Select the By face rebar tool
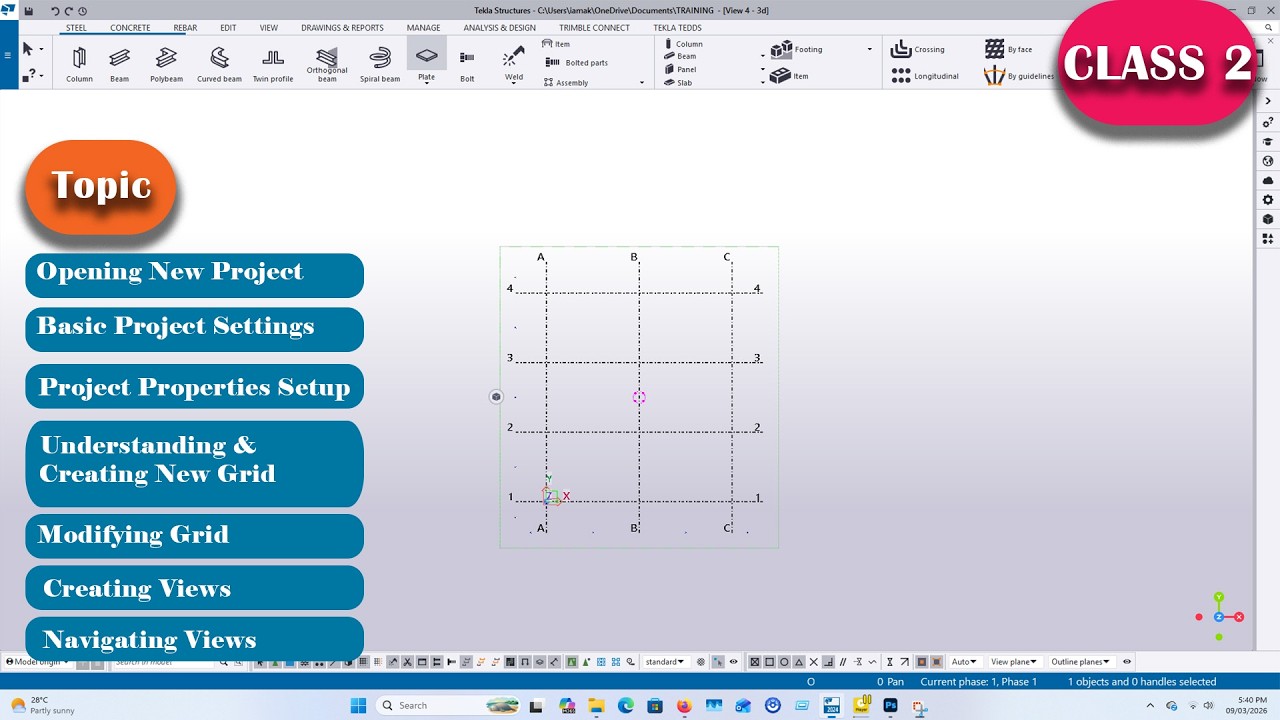Screen dimensions: 1280x720 click(1008, 49)
